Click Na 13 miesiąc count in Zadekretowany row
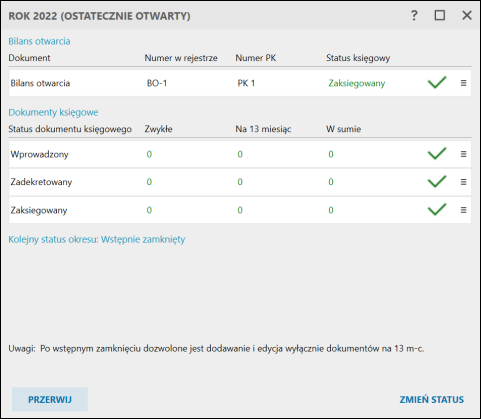Image resolution: width=481 pixels, height=419 pixels. pyautogui.click(x=240, y=182)
